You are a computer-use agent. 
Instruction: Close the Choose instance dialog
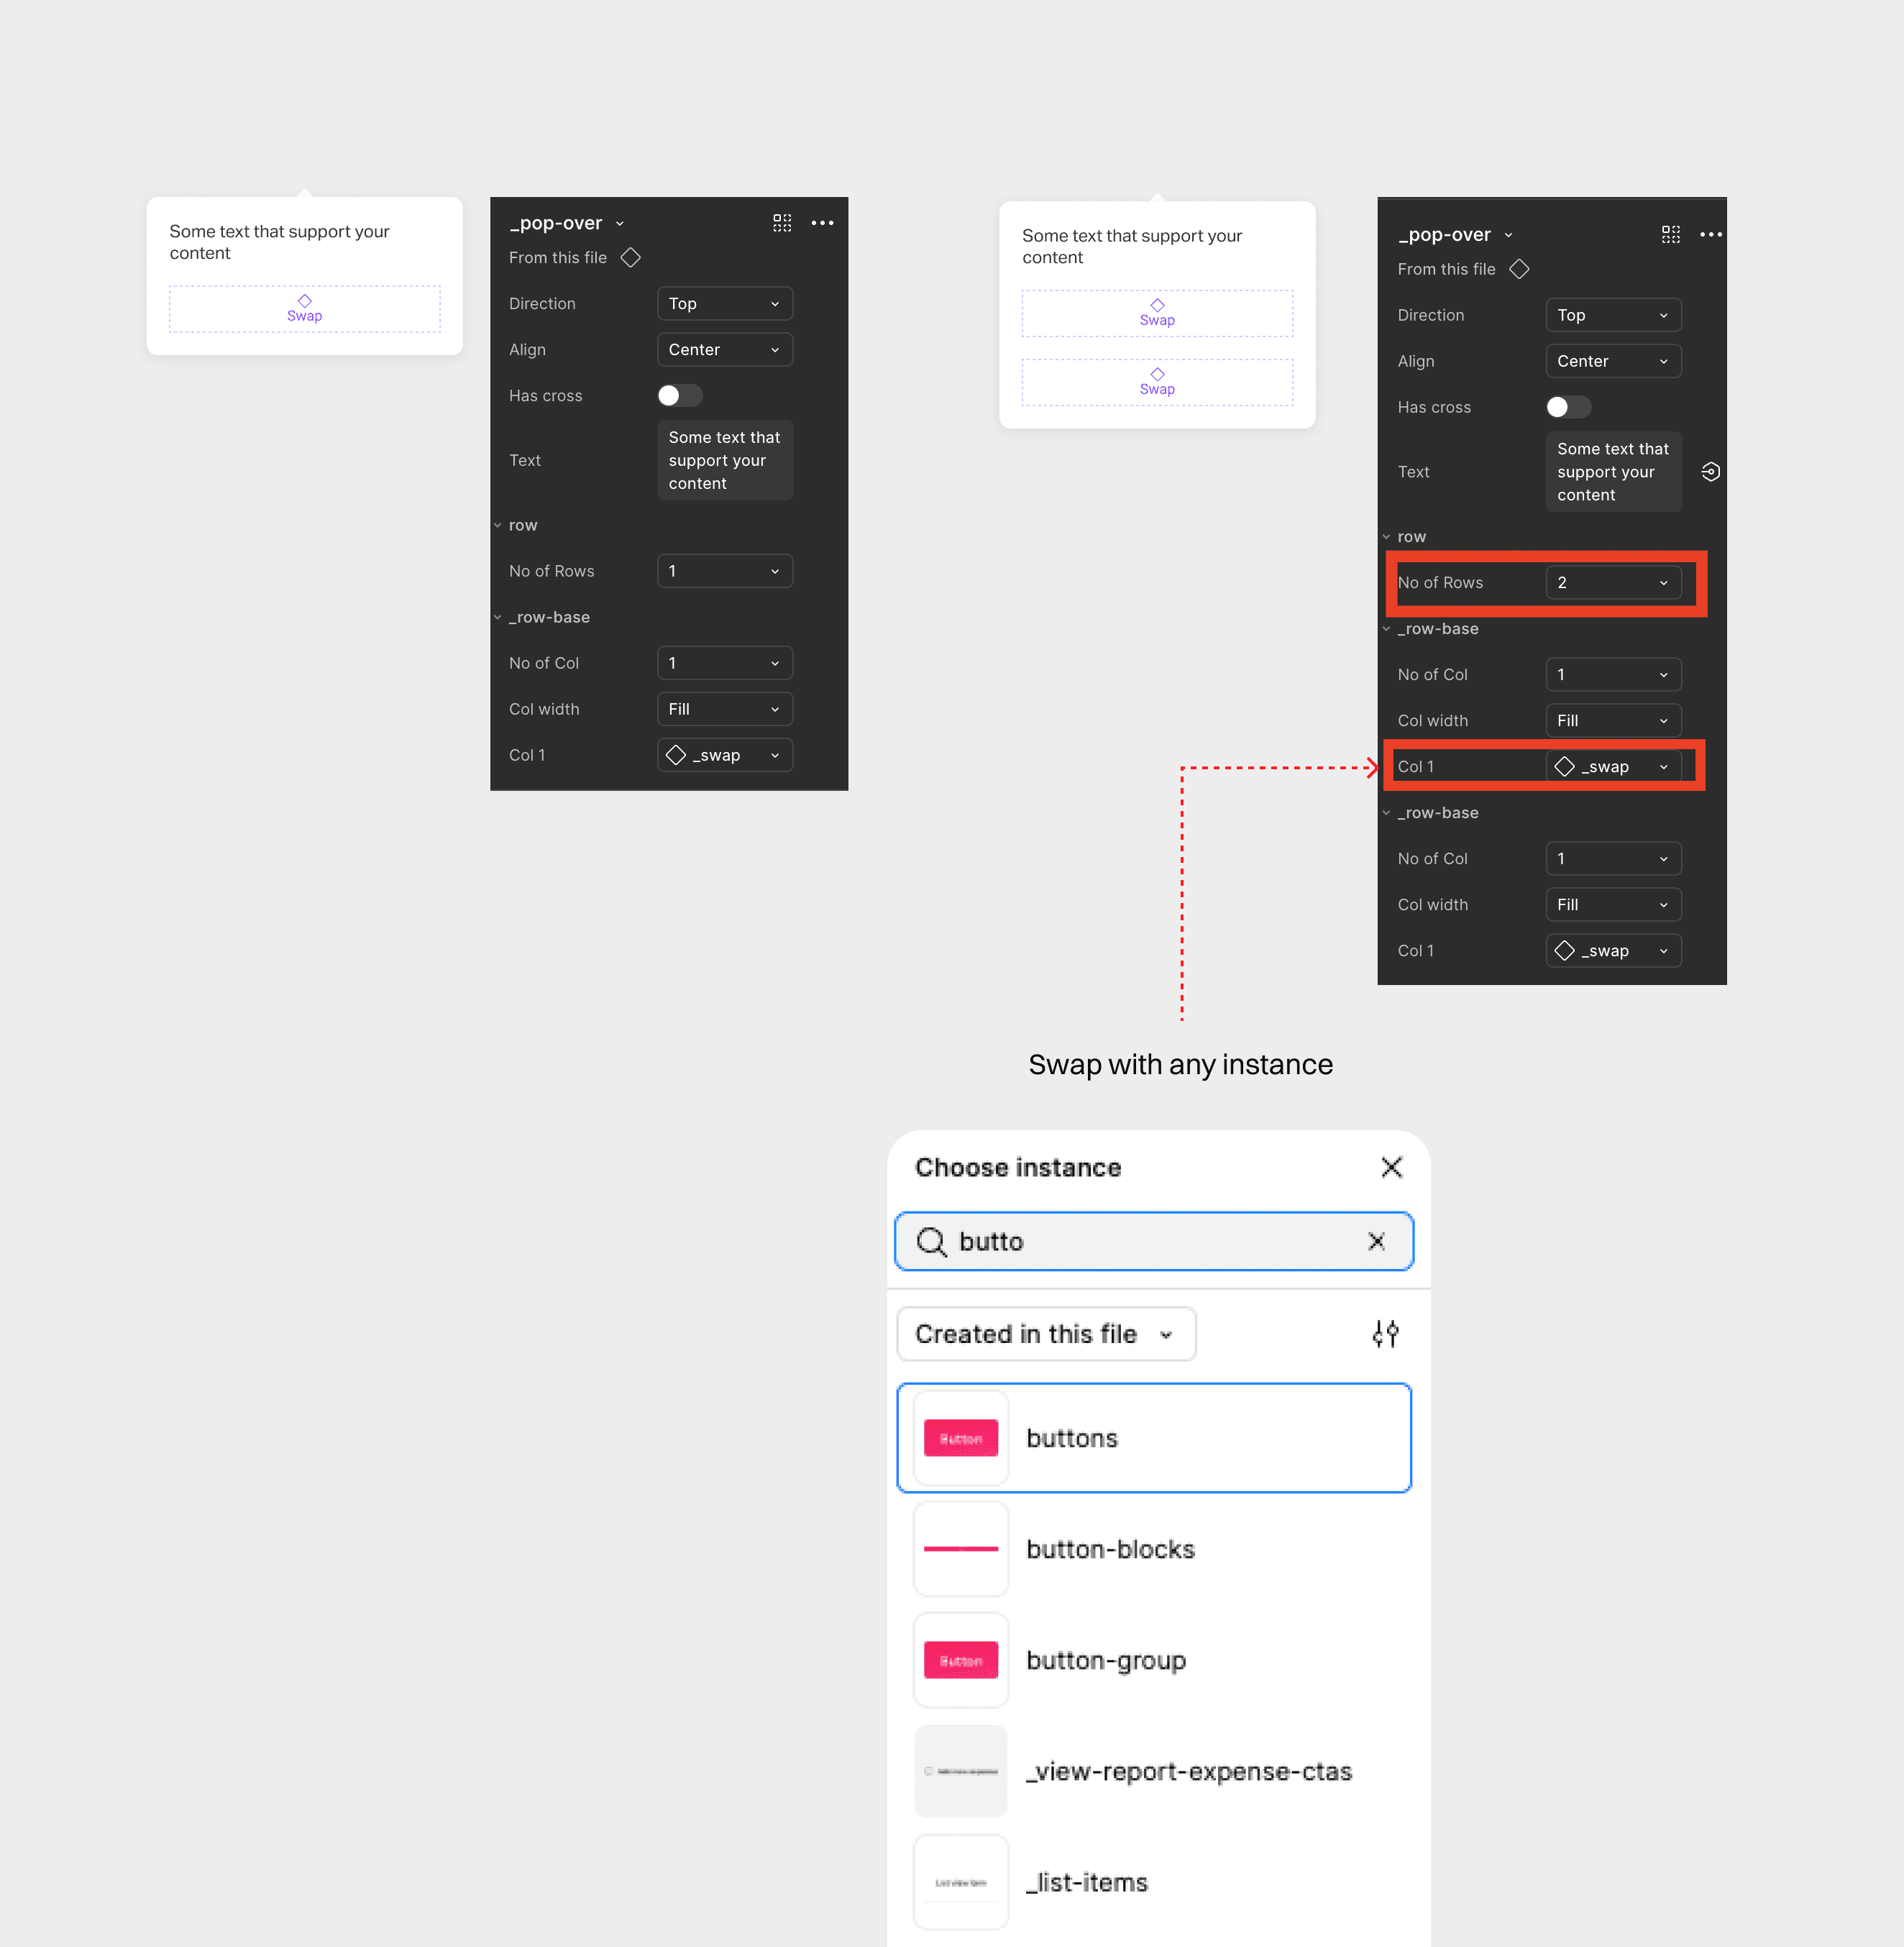(1391, 1167)
